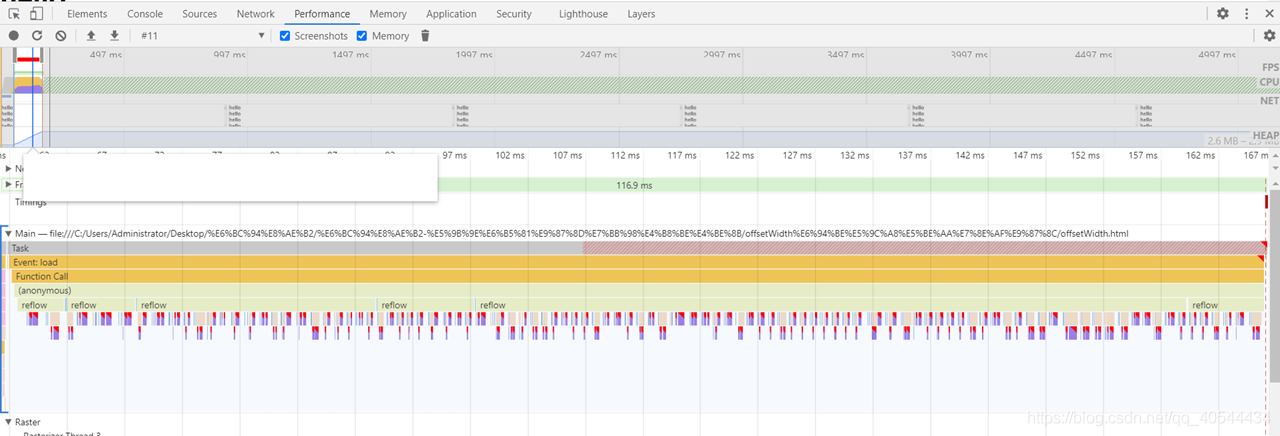Open the Lighthouse tab
This screenshot has height=436, width=1280.
(583, 14)
